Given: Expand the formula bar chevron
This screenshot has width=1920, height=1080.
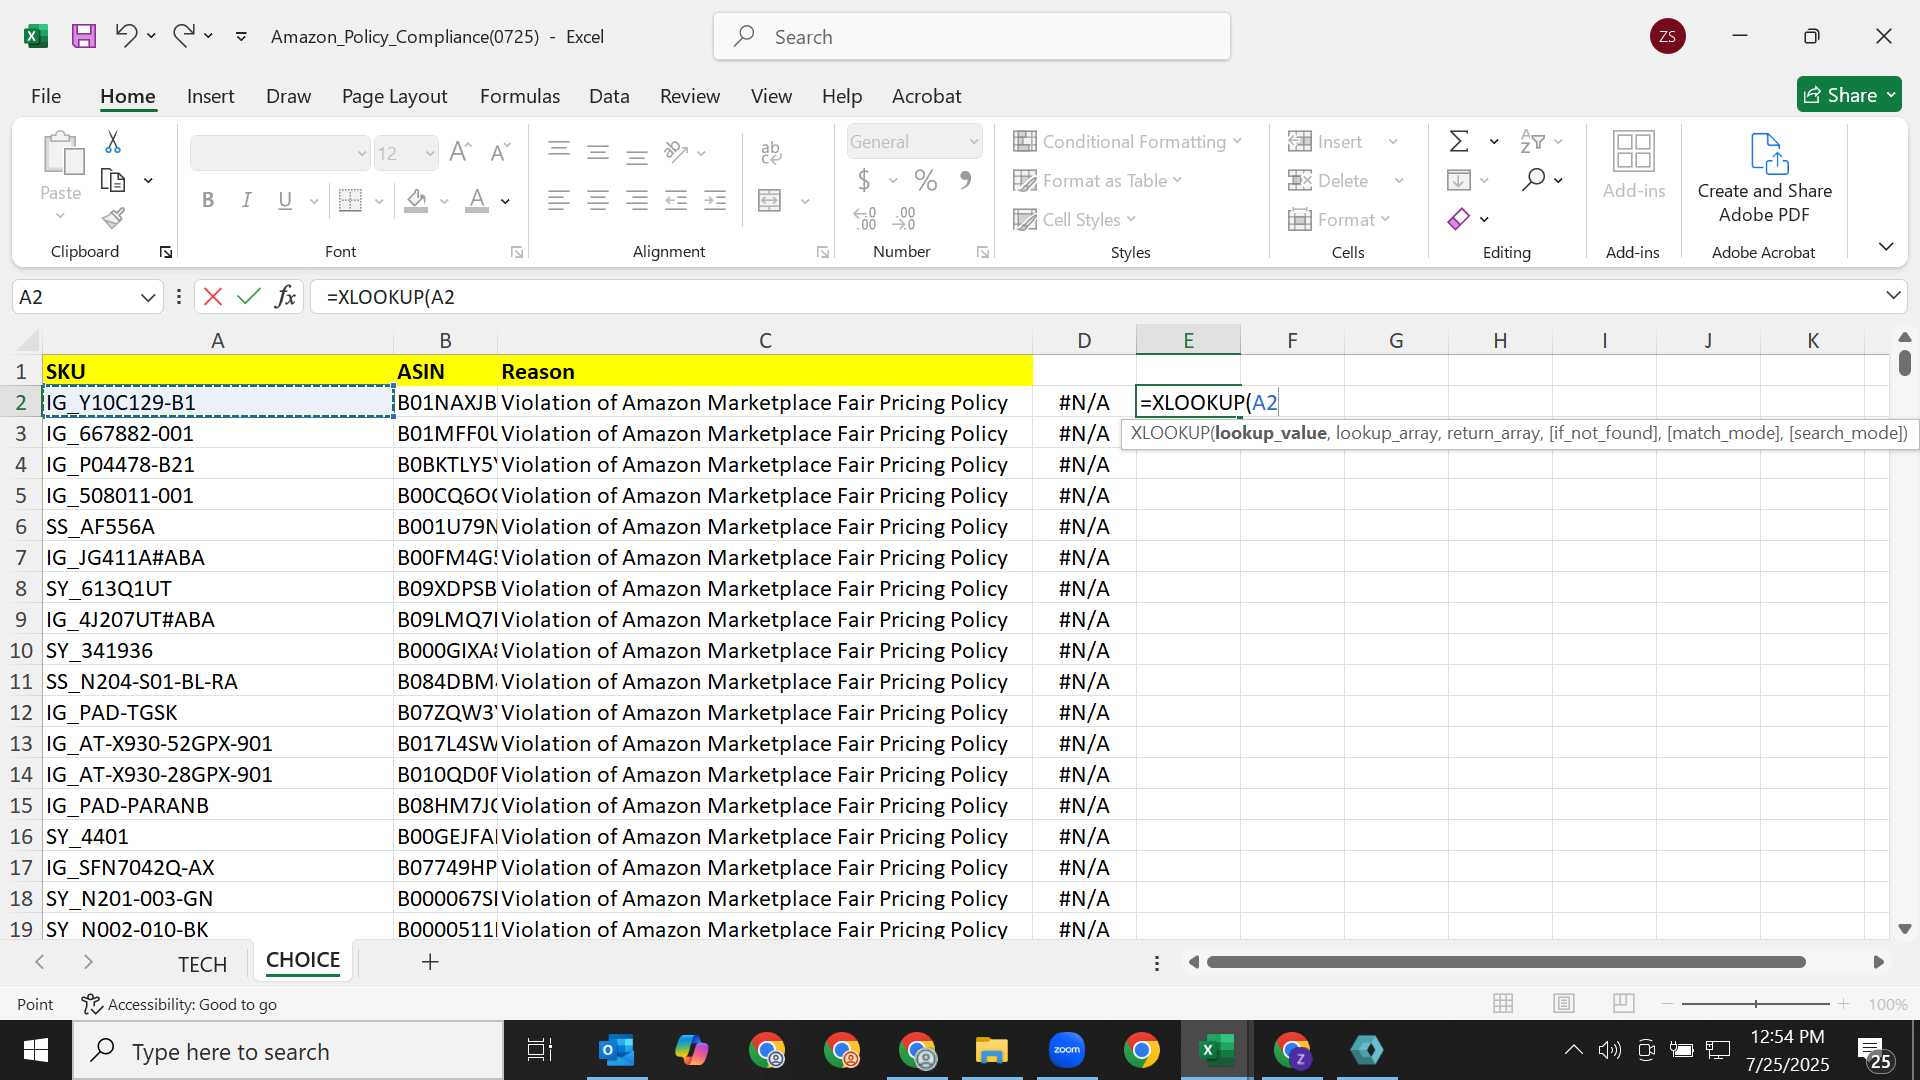Looking at the screenshot, I should tap(1893, 296).
